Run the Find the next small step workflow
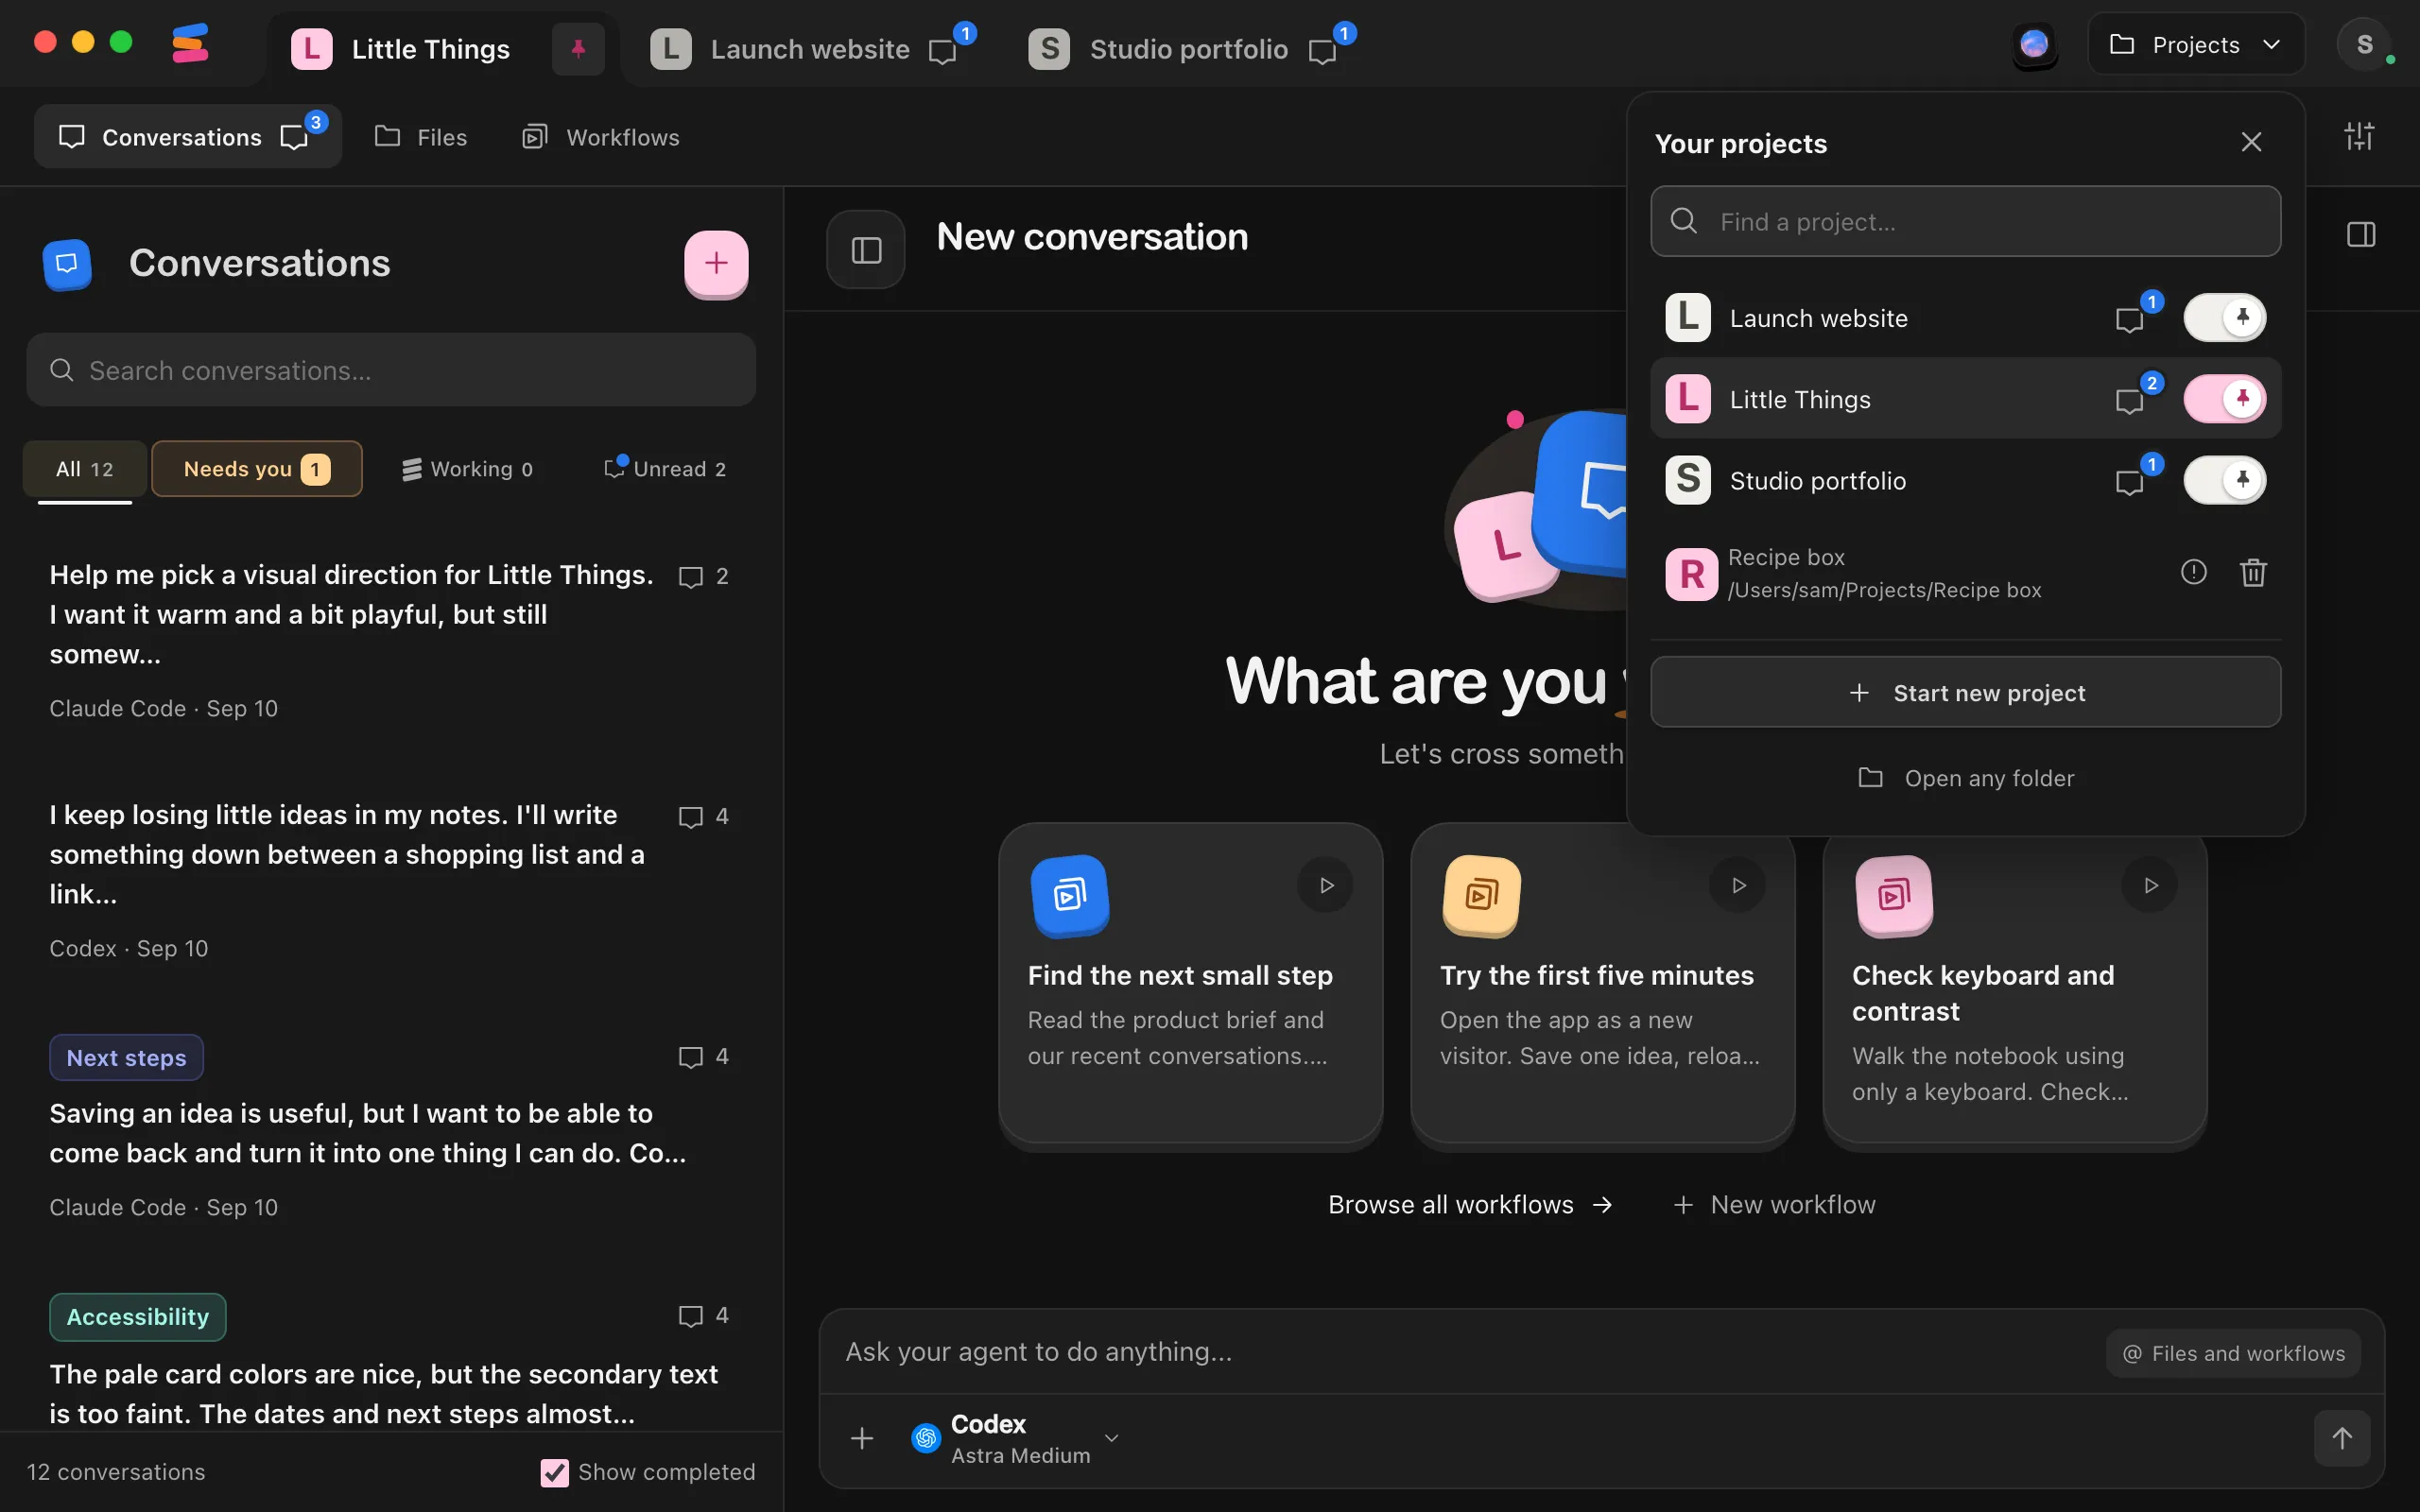The width and height of the screenshot is (2420, 1512). (x=1326, y=885)
